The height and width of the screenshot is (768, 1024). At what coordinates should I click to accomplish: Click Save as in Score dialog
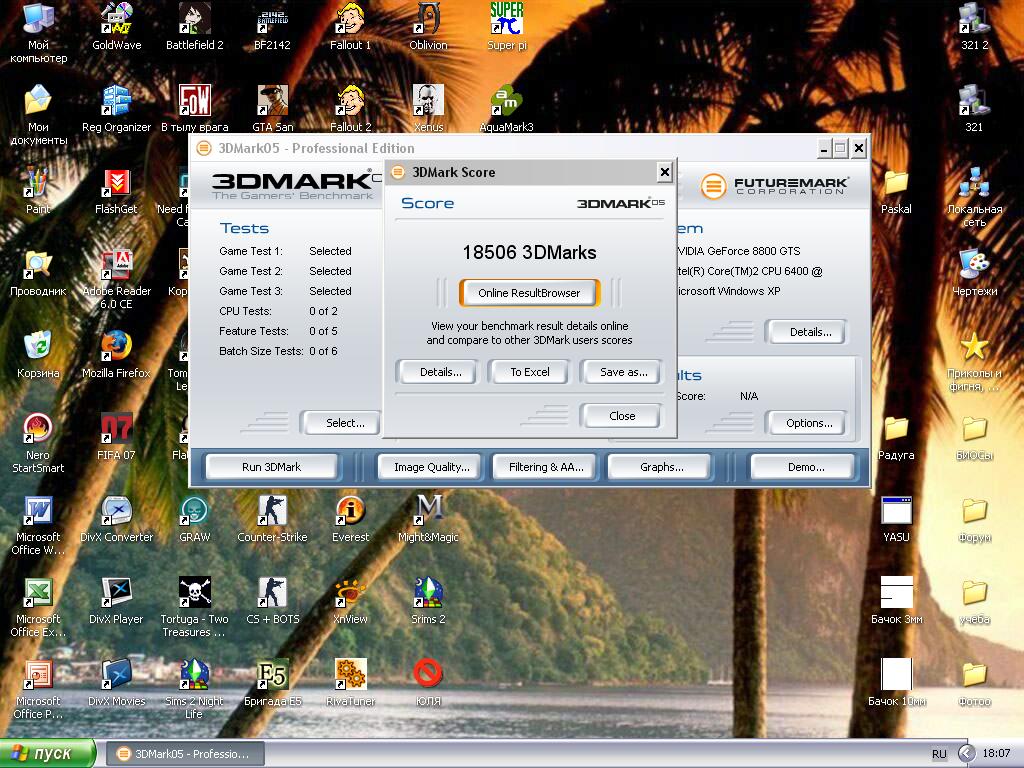pos(624,372)
